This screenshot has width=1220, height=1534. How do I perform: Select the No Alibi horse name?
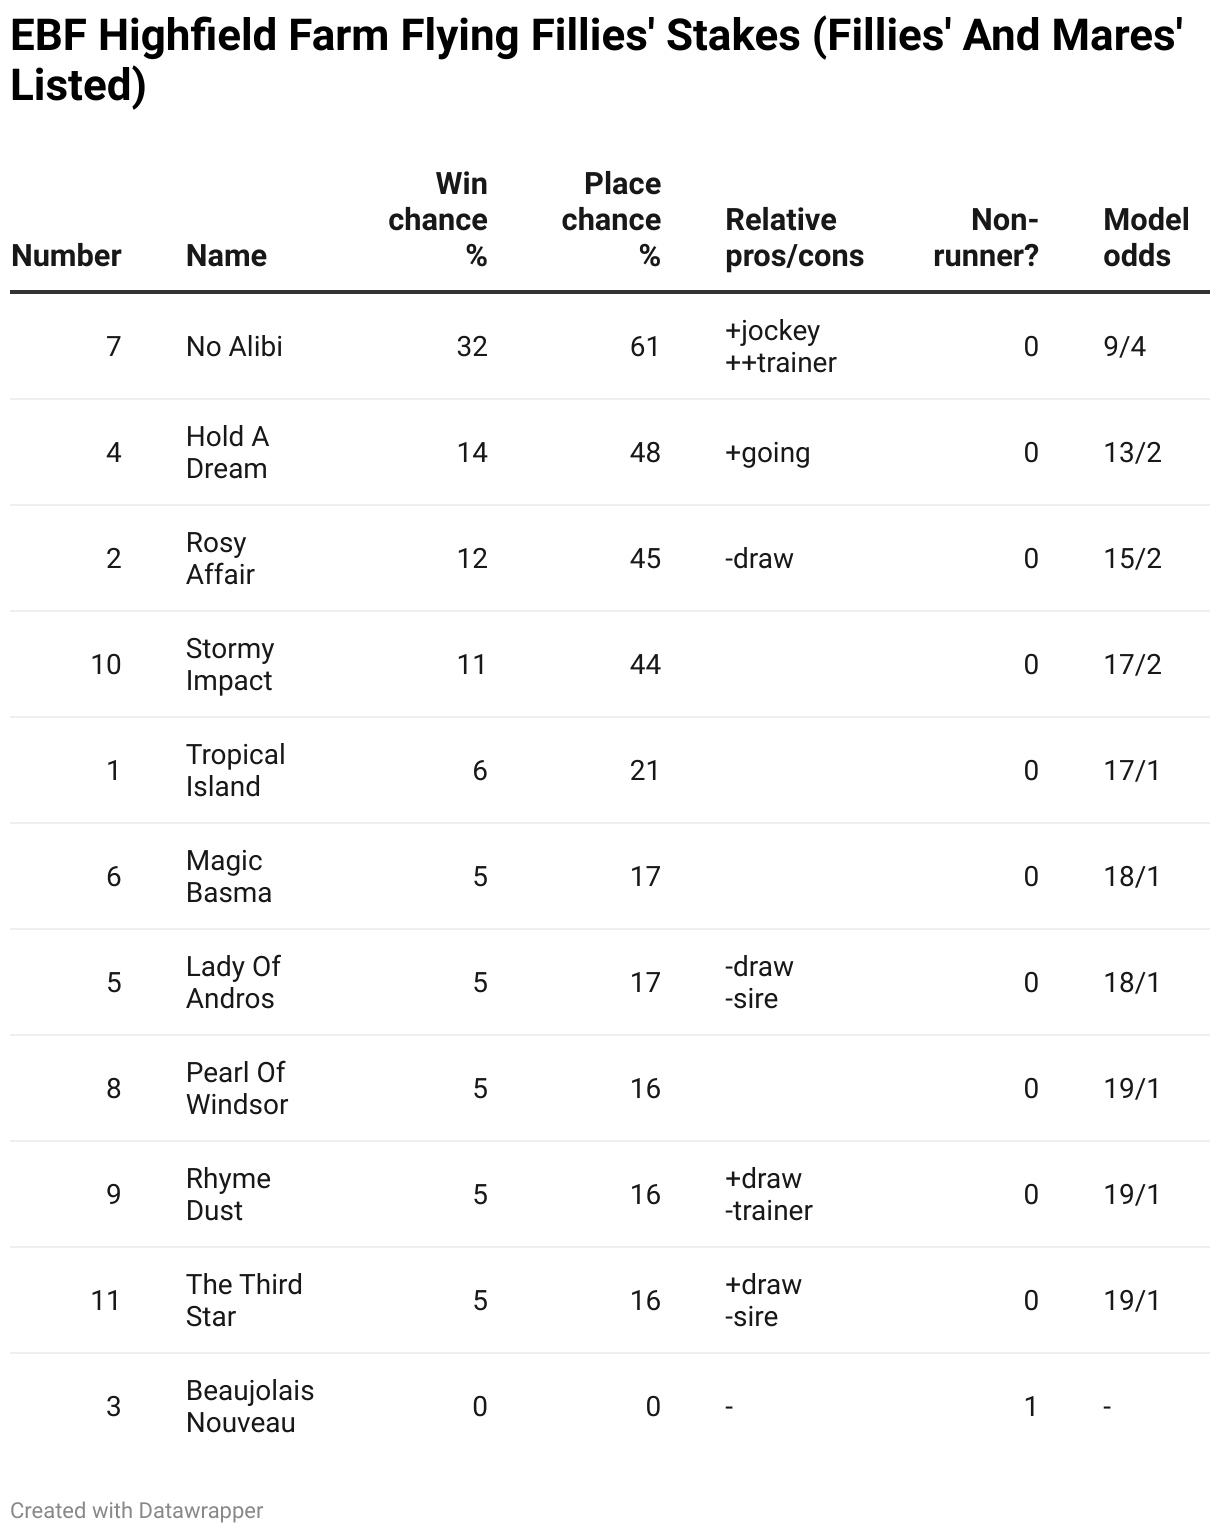coord(234,346)
